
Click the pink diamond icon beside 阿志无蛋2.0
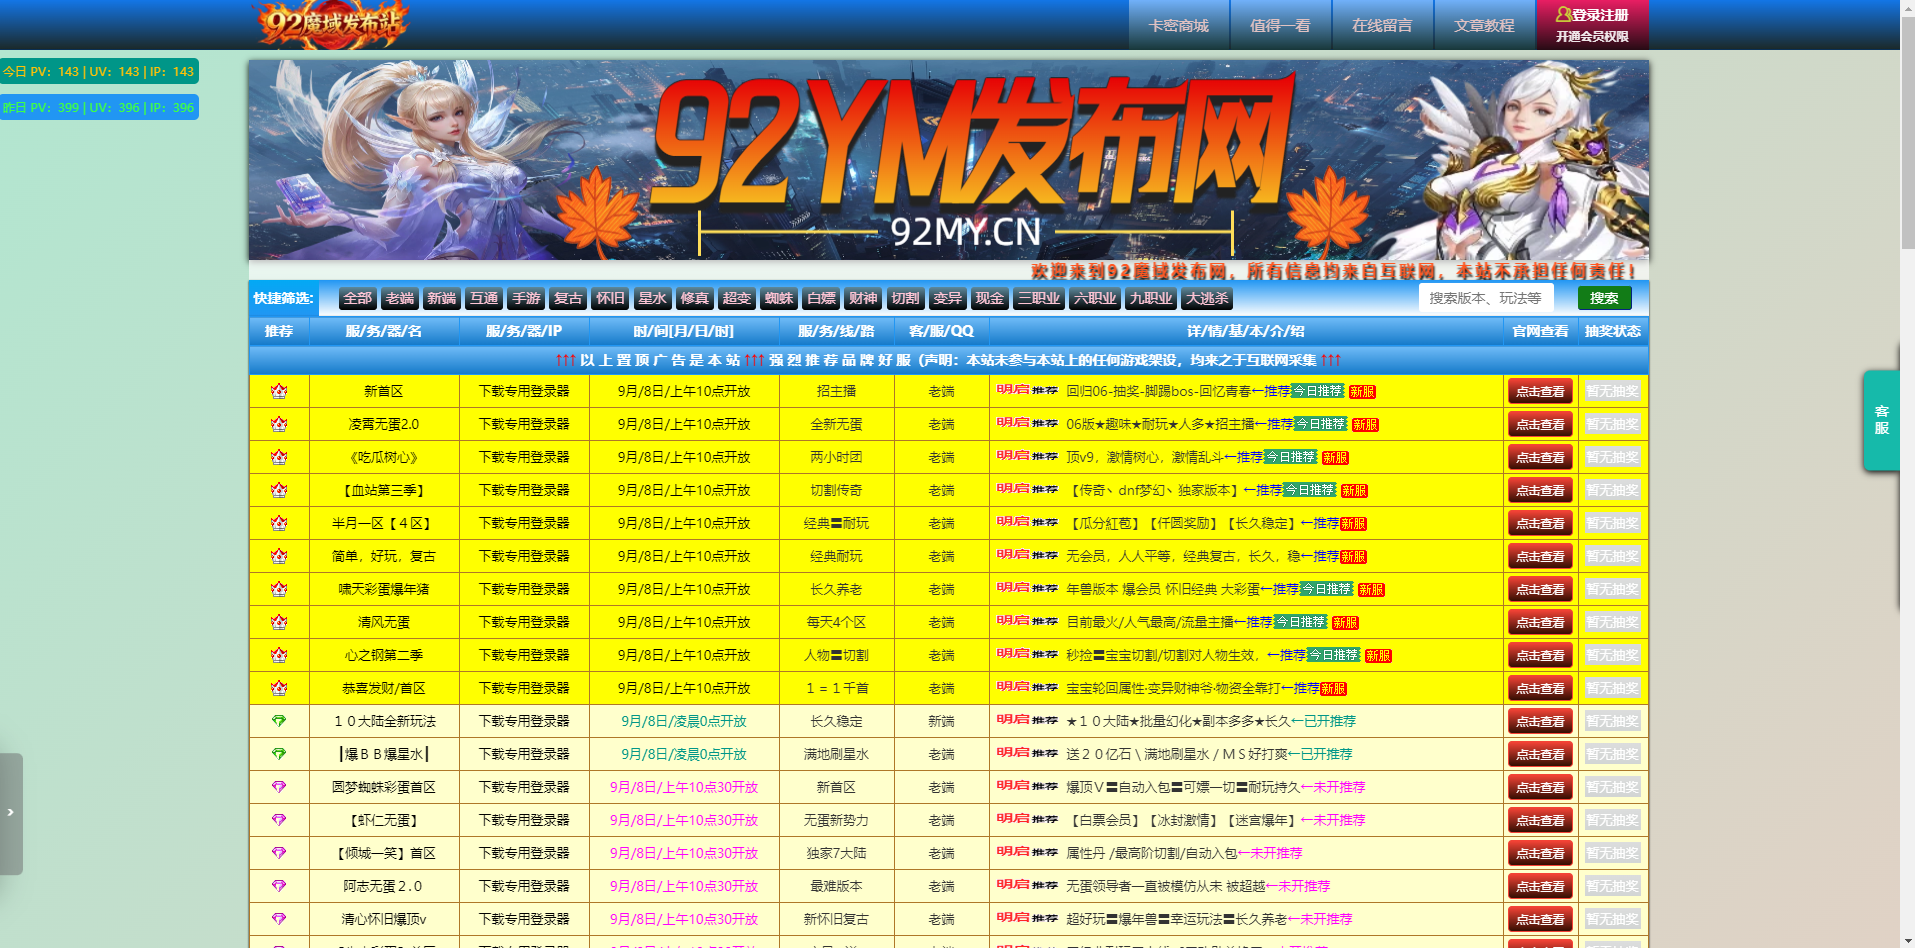click(279, 886)
